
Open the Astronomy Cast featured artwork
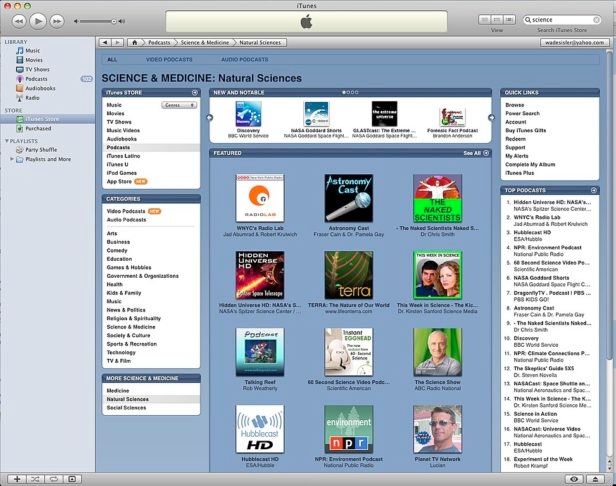pos(348,198)
